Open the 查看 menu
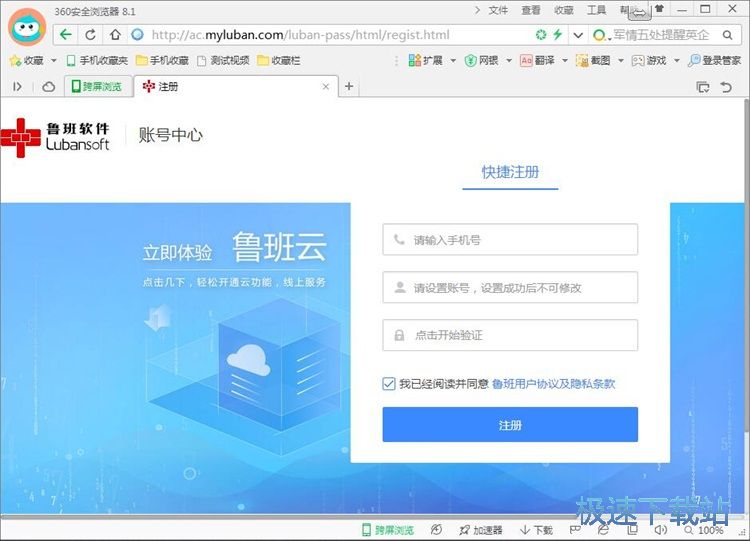The height and width of the screenshot is (541, 750). click(531, 10)
